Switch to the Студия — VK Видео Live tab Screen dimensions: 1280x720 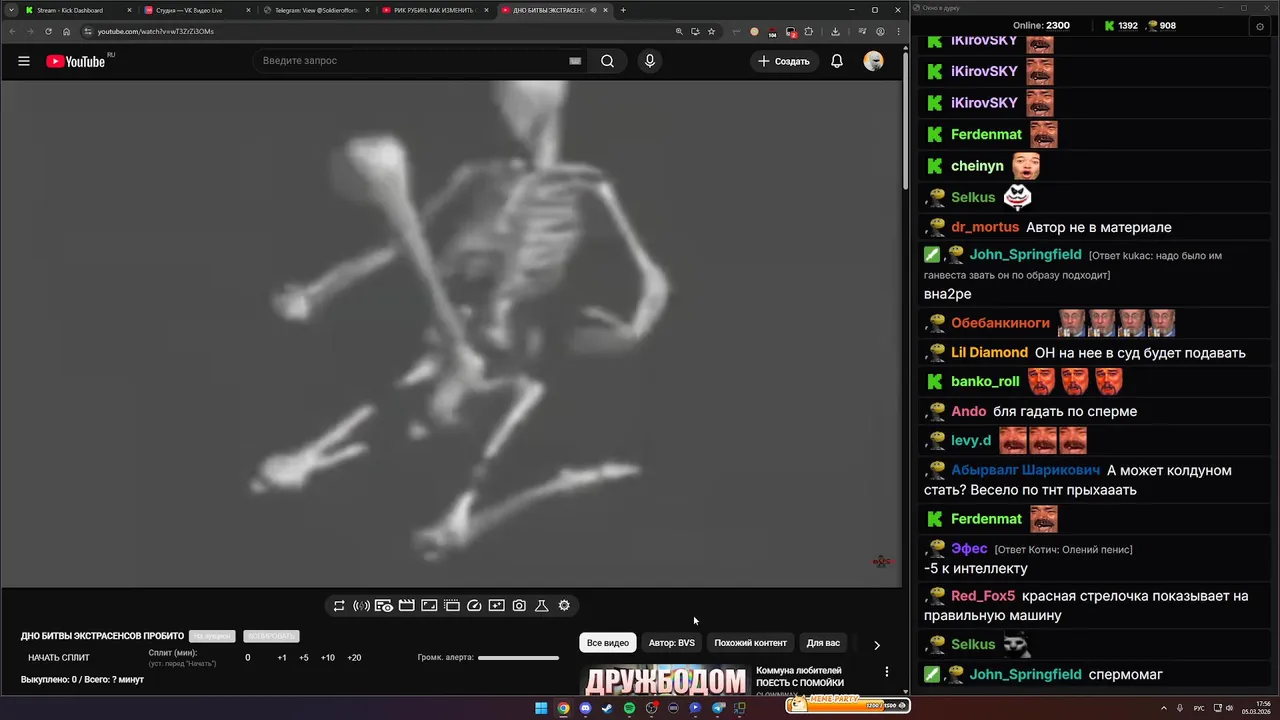(196, 10)
